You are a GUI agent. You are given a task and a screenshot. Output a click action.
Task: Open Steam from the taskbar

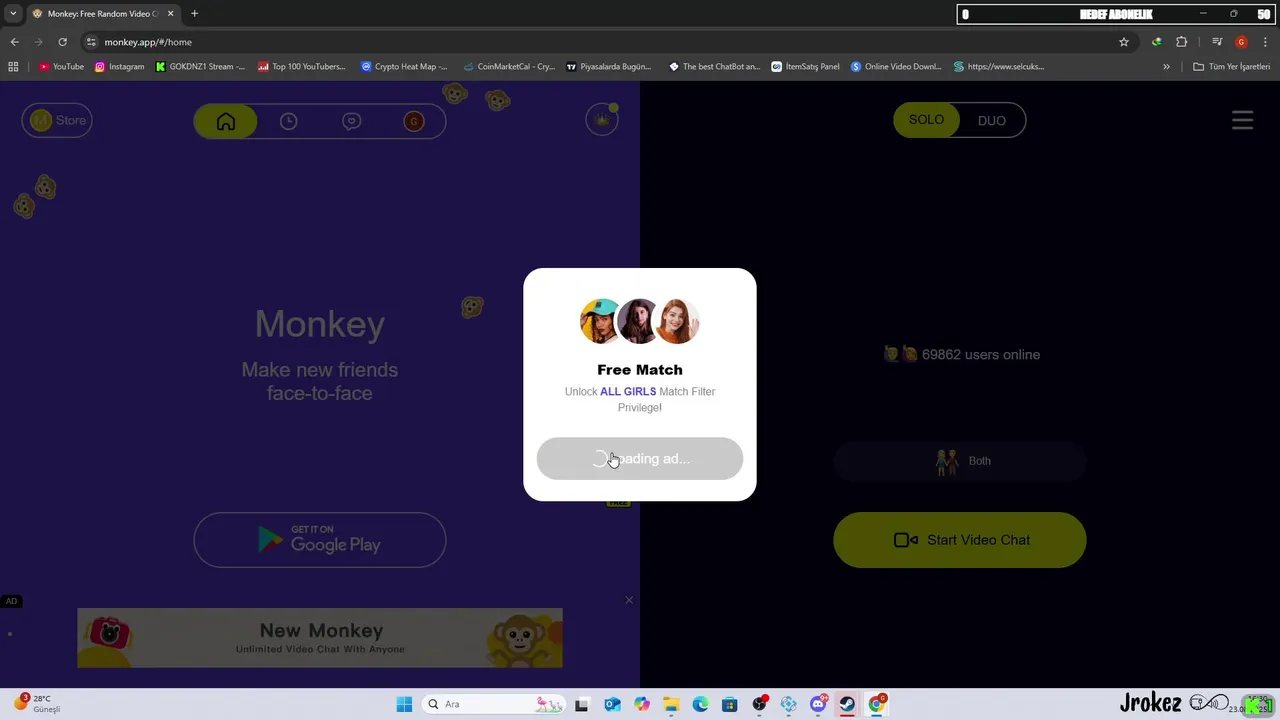click(x=847, y=704)
